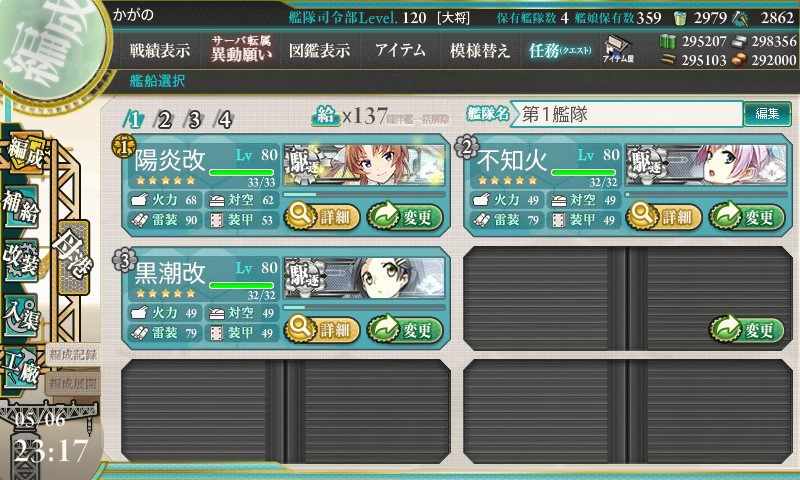Click the 給 fleet resupply icon
Image resolution: width=800 pixels, height=480 pixels.
pyautogui.click(x=326, y=116)
